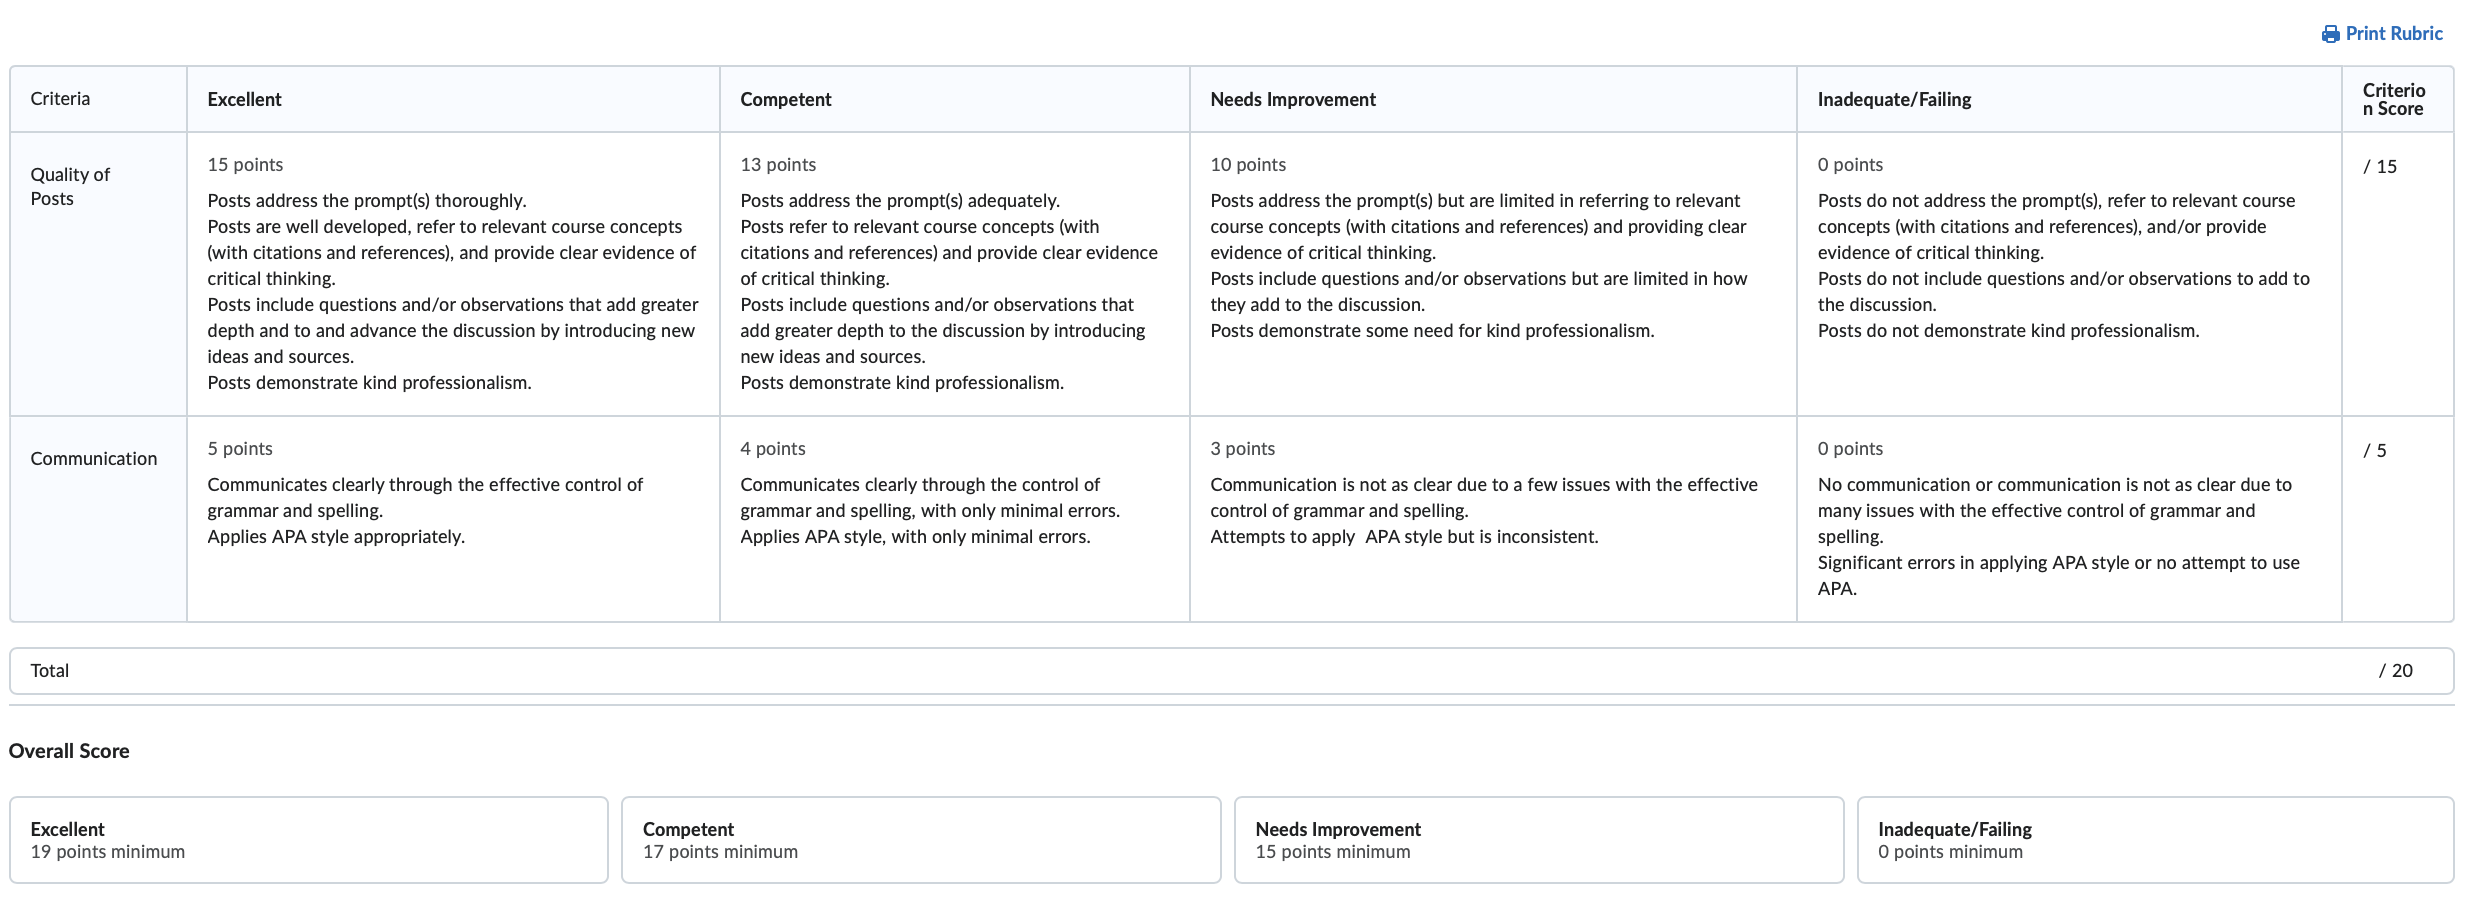Viewport: 2478px width, 906px height.
Task: Click the printer icon beside Print Rubric
Action: click(2330, 34)
